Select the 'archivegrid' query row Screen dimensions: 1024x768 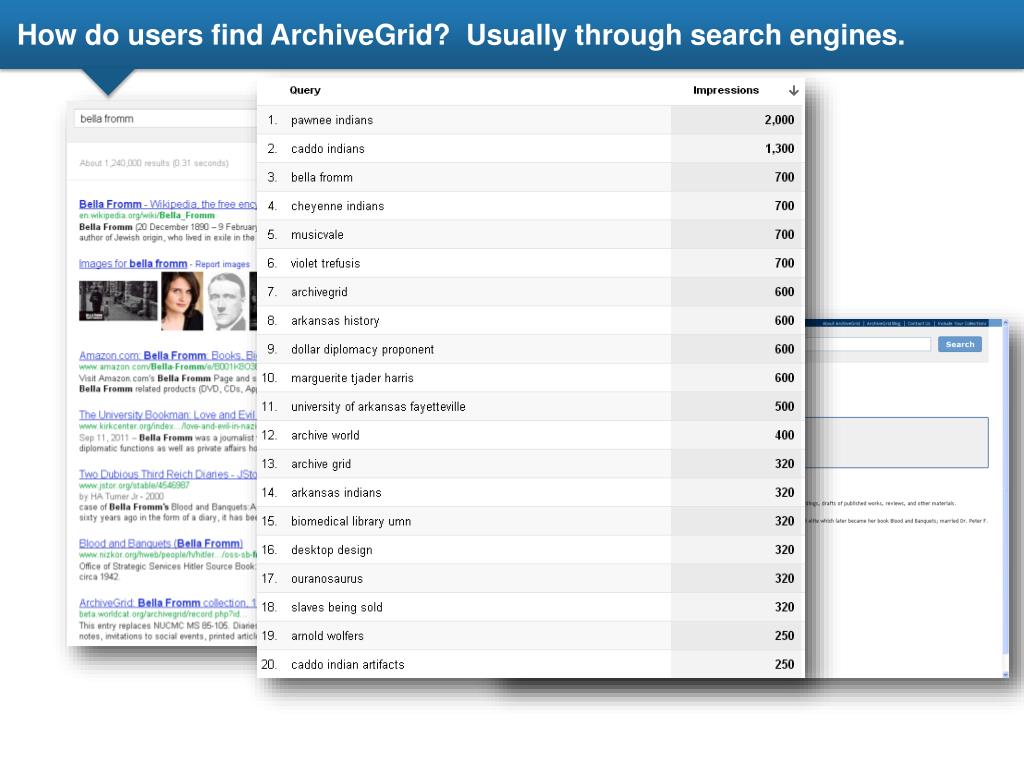click(530, 292)
